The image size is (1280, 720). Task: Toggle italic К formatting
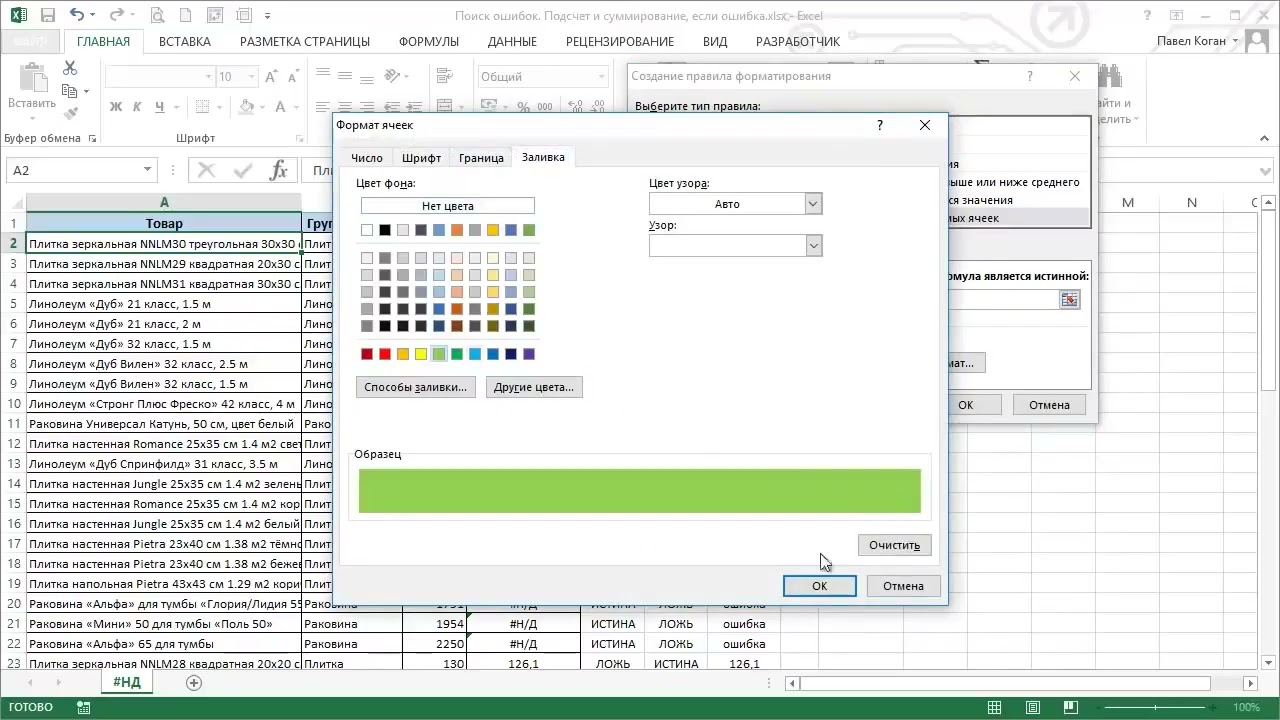tap(137, 107)
